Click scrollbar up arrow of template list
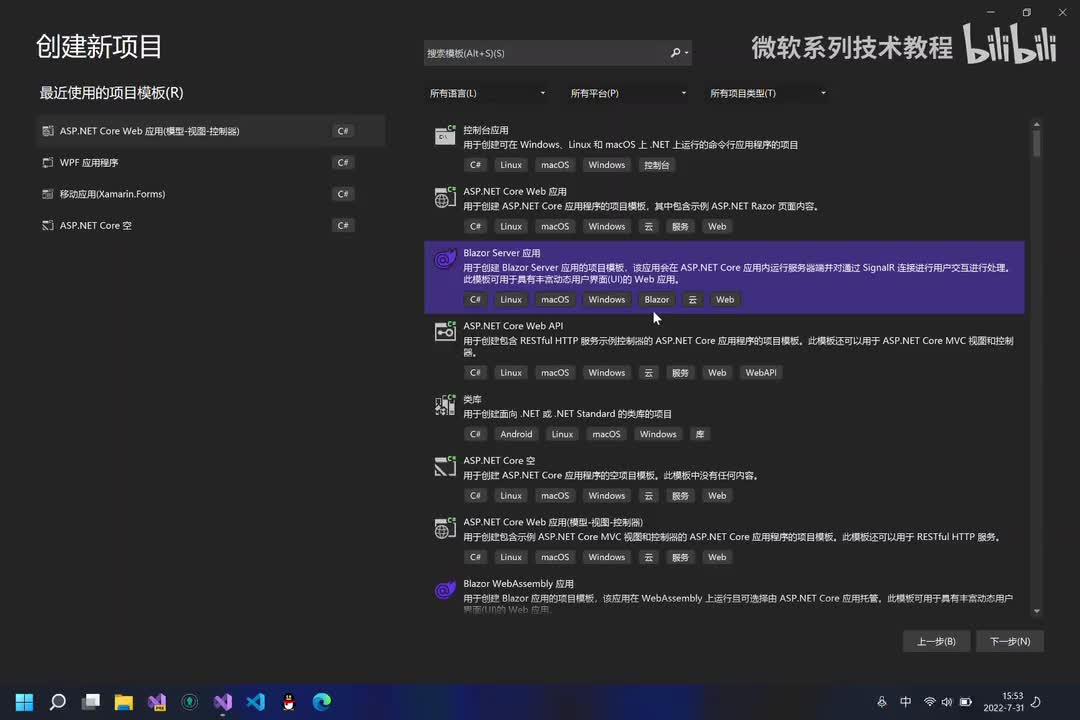This screenshot has height=720, width=1080. pyautogui.click(x=1037, y=125)
